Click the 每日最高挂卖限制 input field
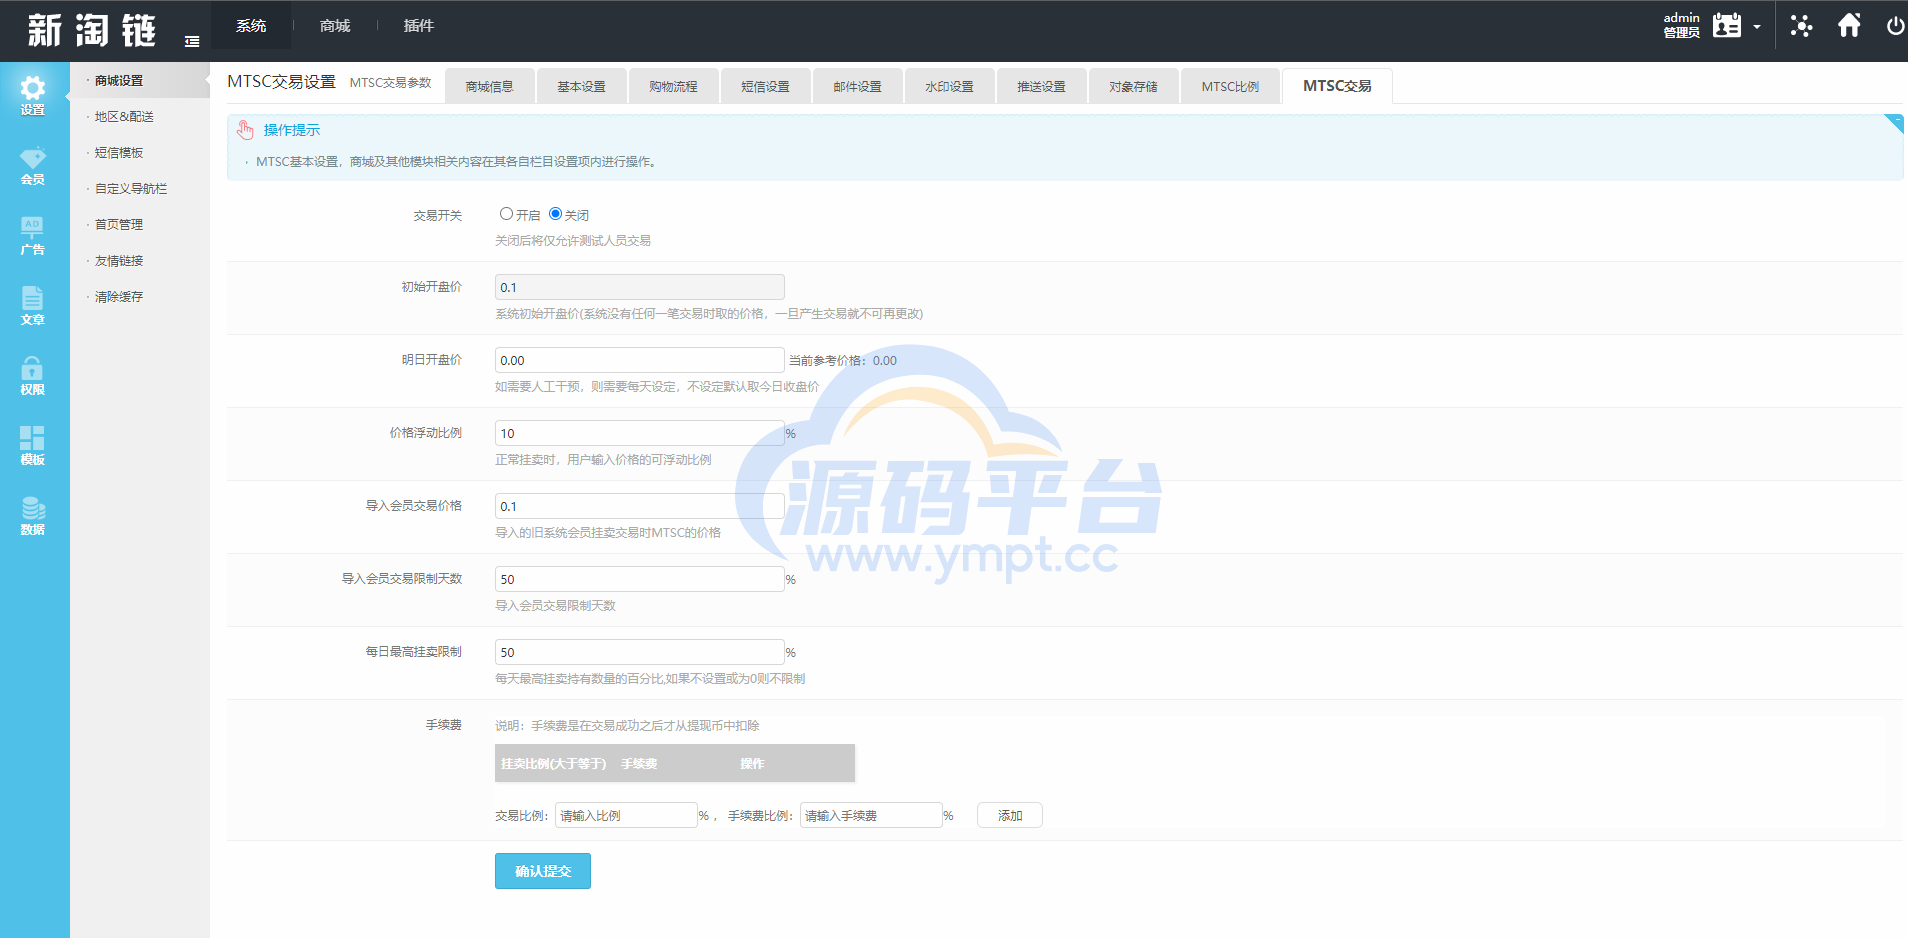Screen dimensions: 1908x938 (640, 652)
